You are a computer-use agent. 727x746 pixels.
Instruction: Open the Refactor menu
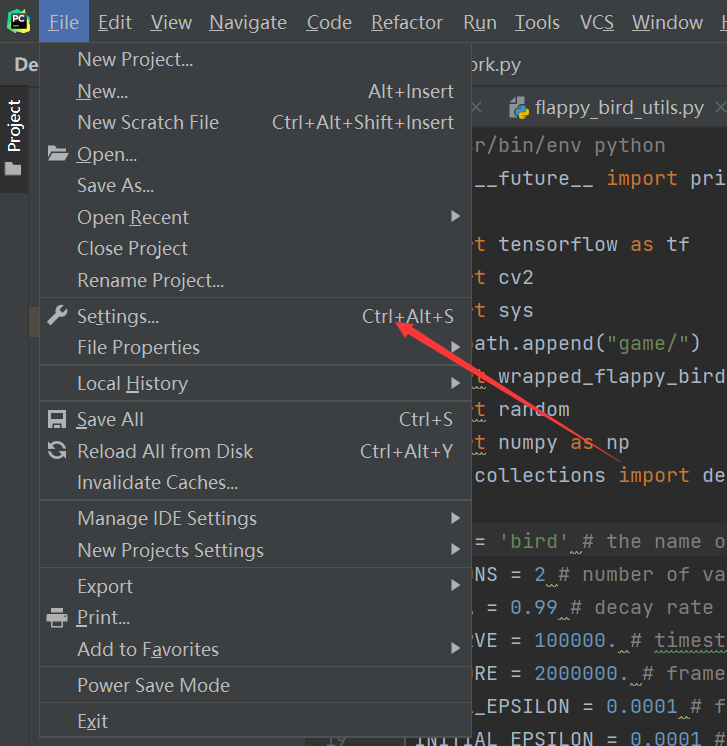pyautogui.click(x=407, y=22)
